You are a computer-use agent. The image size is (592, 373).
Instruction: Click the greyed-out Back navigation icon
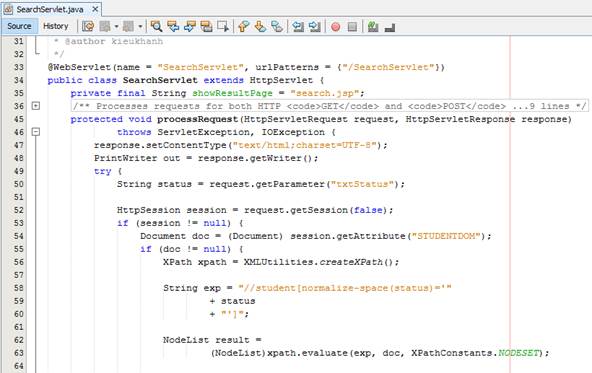point(105,26)
